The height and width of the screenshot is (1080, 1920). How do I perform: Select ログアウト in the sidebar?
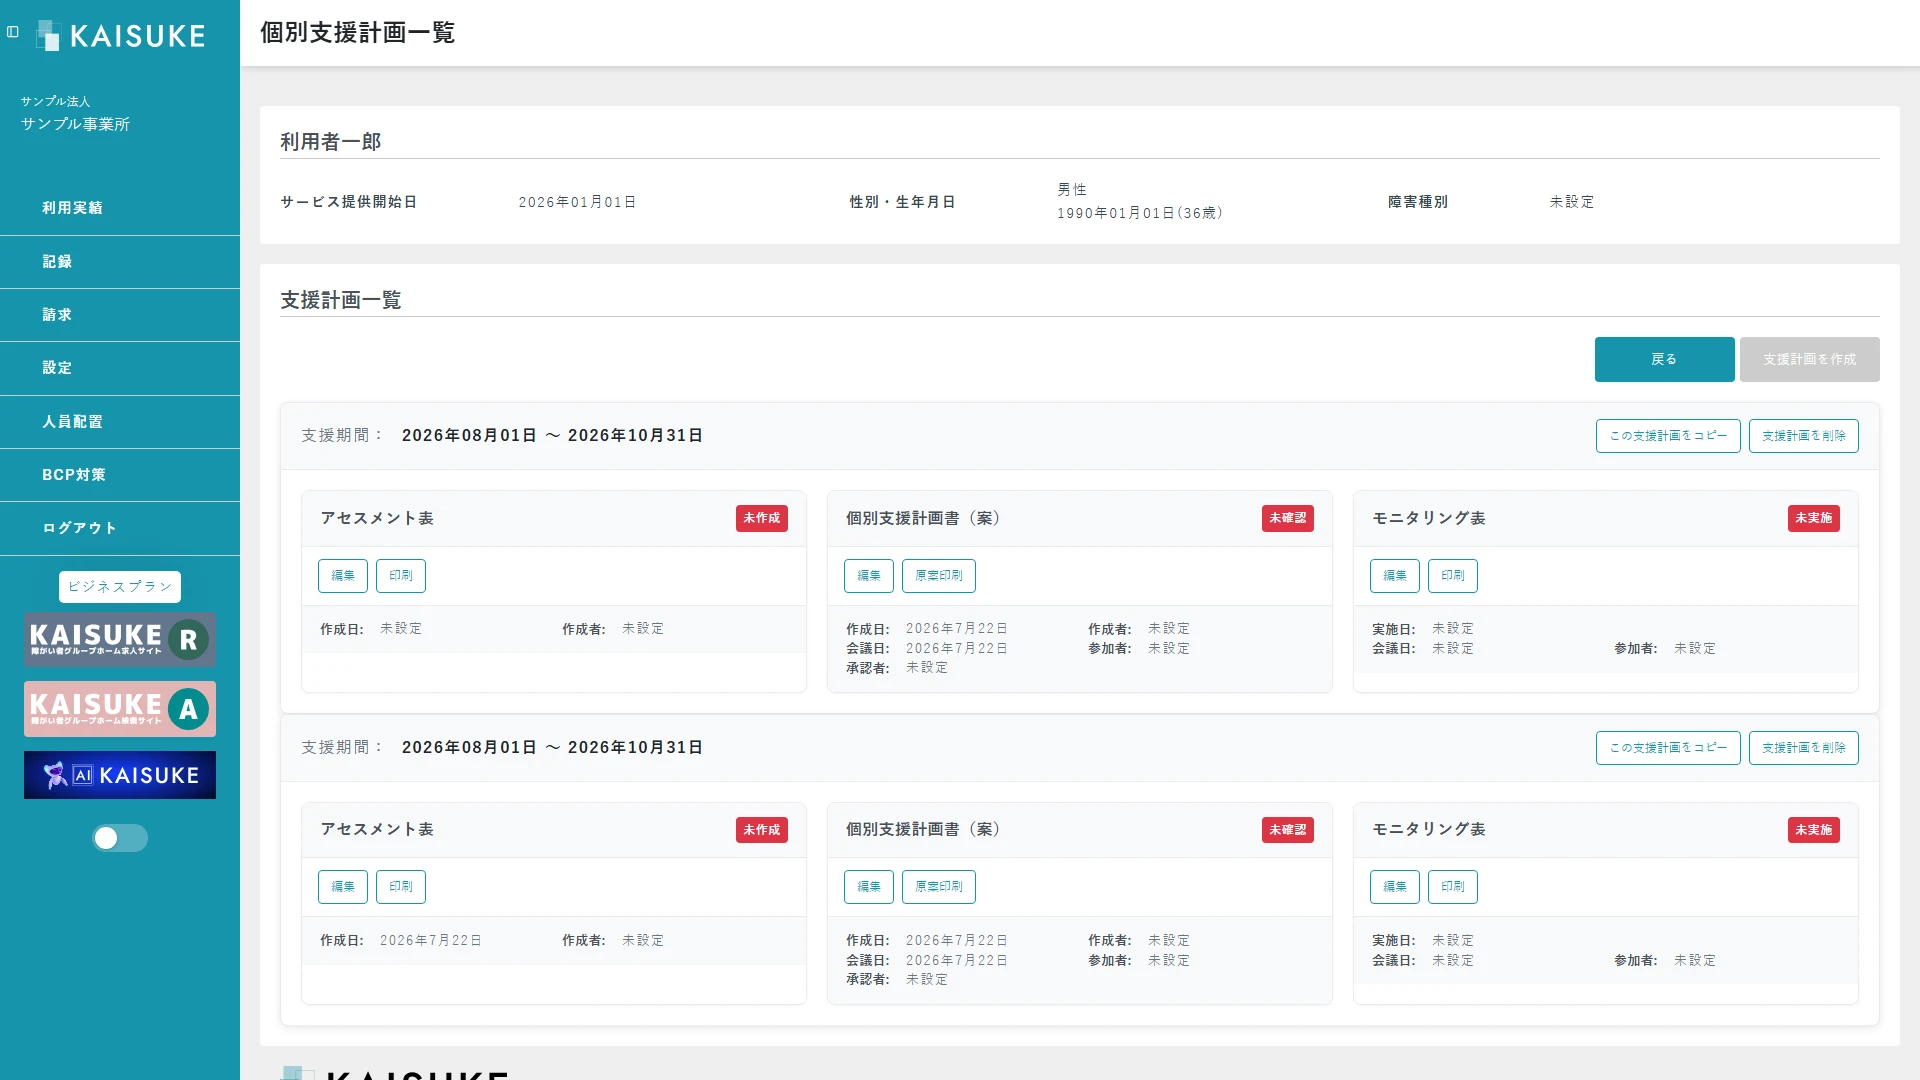[x=120, y=528]
